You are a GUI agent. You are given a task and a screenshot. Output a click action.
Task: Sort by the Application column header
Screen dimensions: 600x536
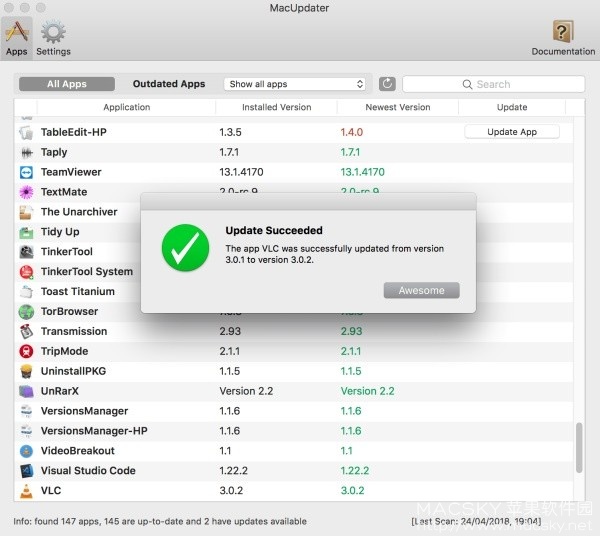127,107
